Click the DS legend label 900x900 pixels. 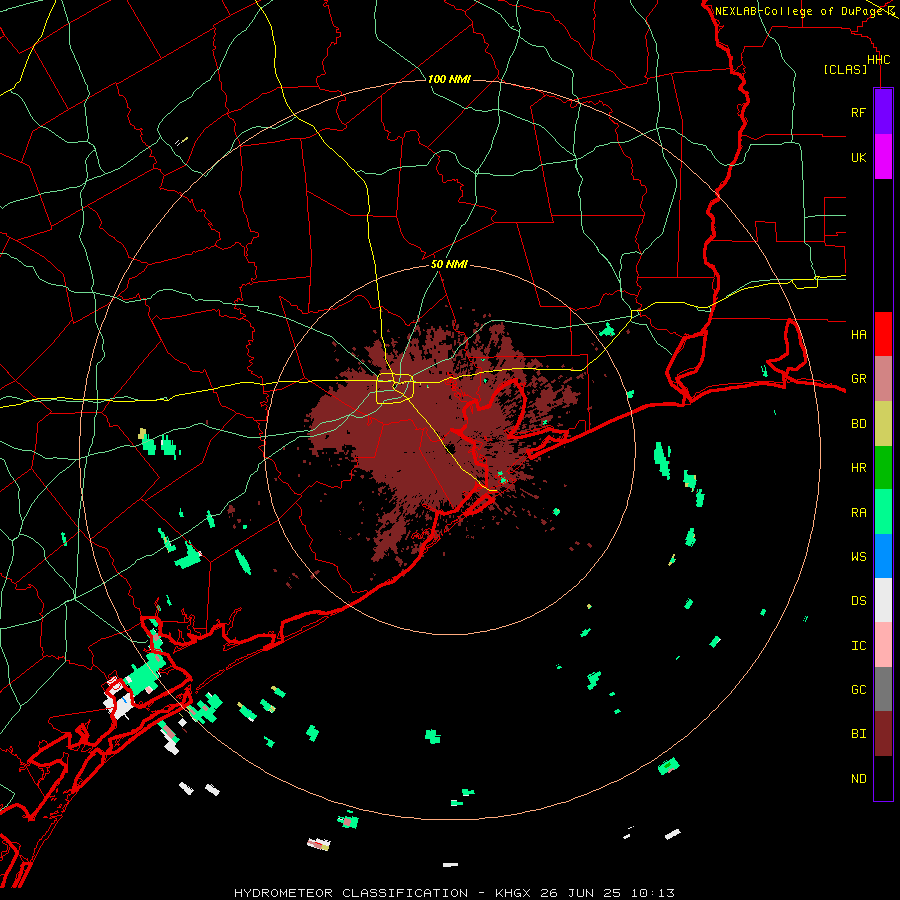point(859,601)
